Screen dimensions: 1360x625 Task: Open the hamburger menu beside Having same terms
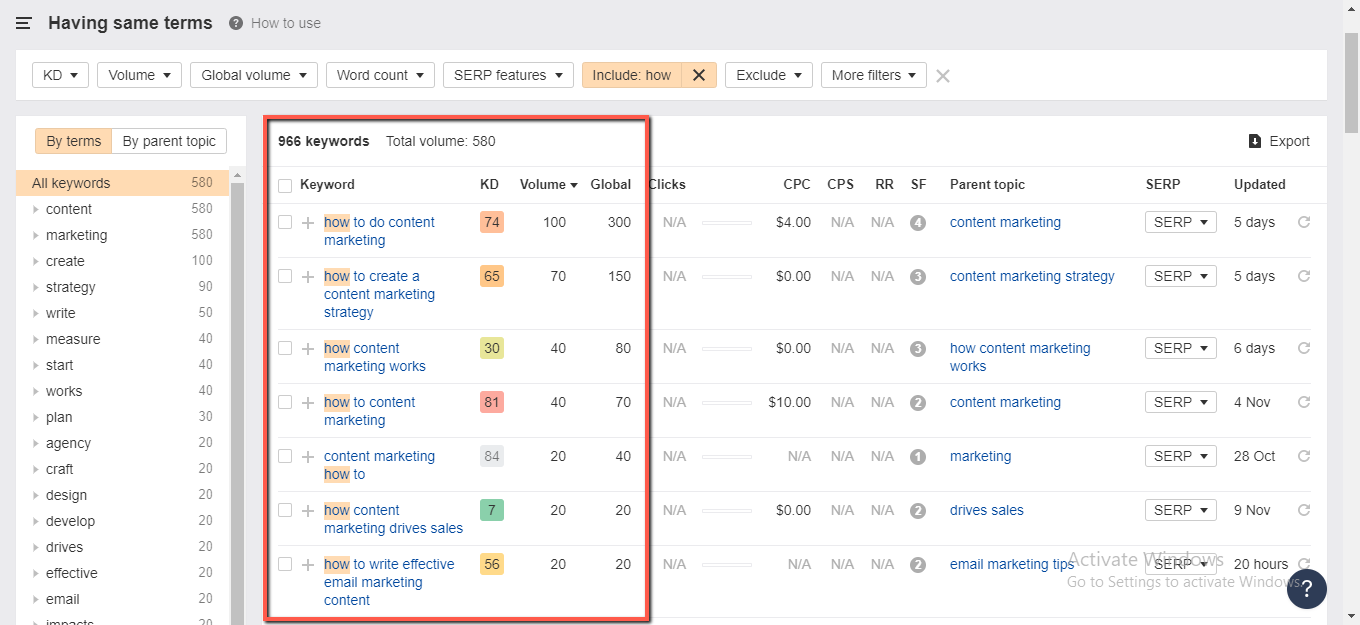pyautogui.click(x=24, y=23)
